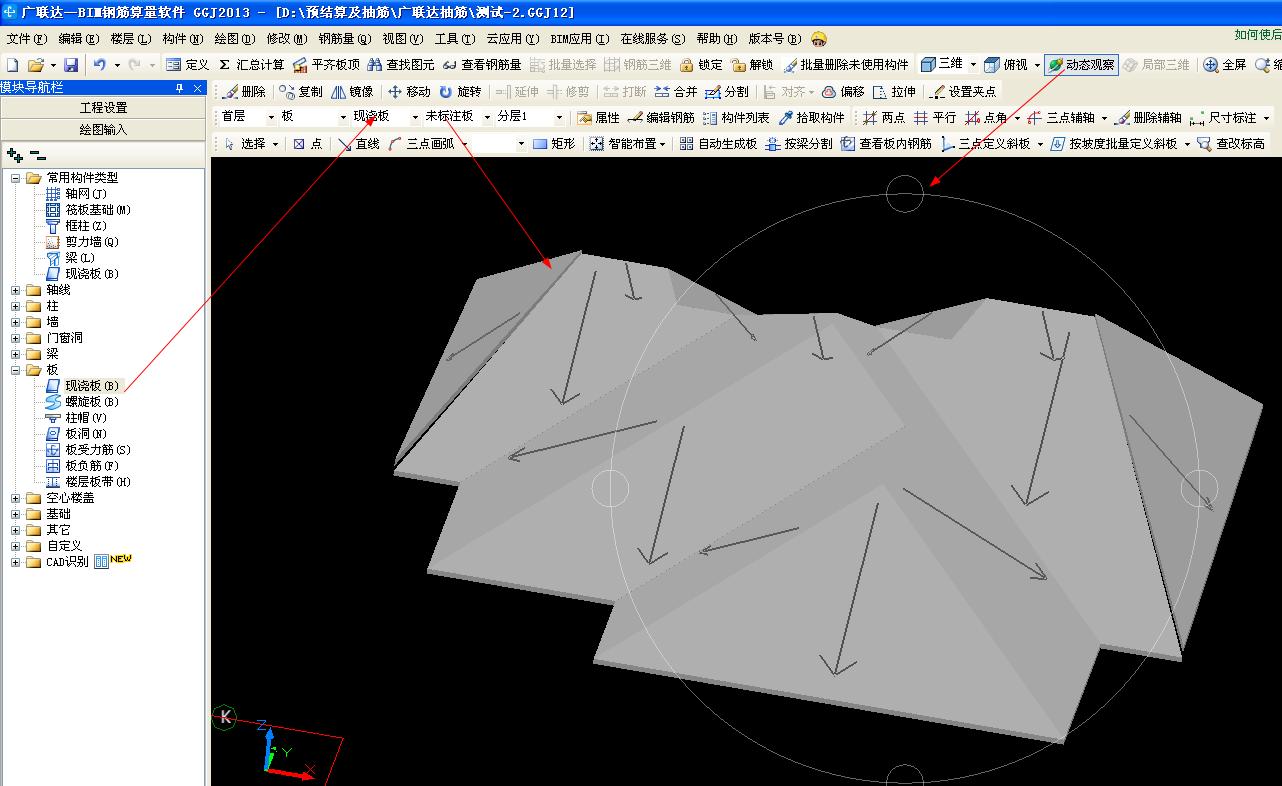Open 定义 (Define) tool
The image size is (1282, 786).
187,64
